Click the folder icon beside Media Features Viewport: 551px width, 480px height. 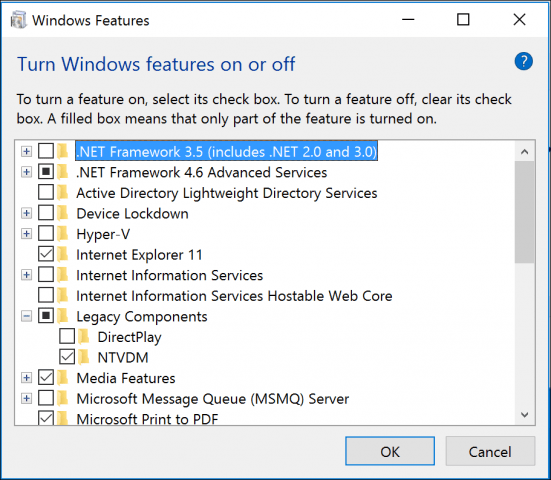(x=63, y=378)
